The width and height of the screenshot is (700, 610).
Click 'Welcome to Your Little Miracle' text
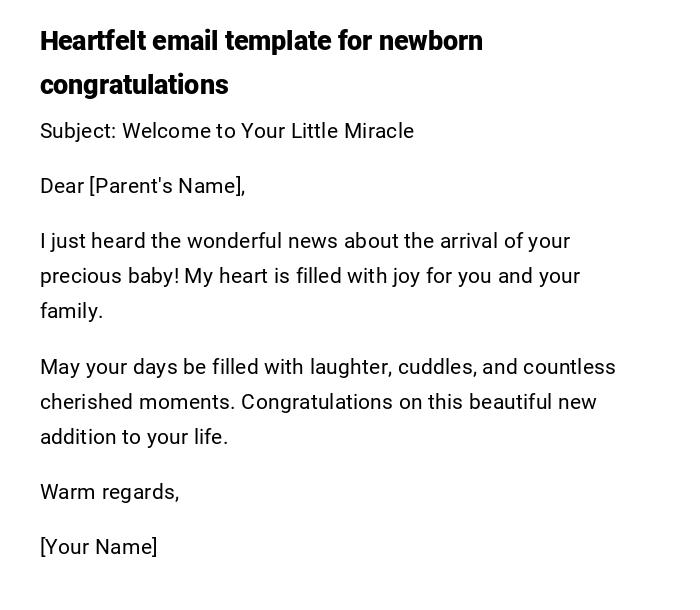pos(268,131)
